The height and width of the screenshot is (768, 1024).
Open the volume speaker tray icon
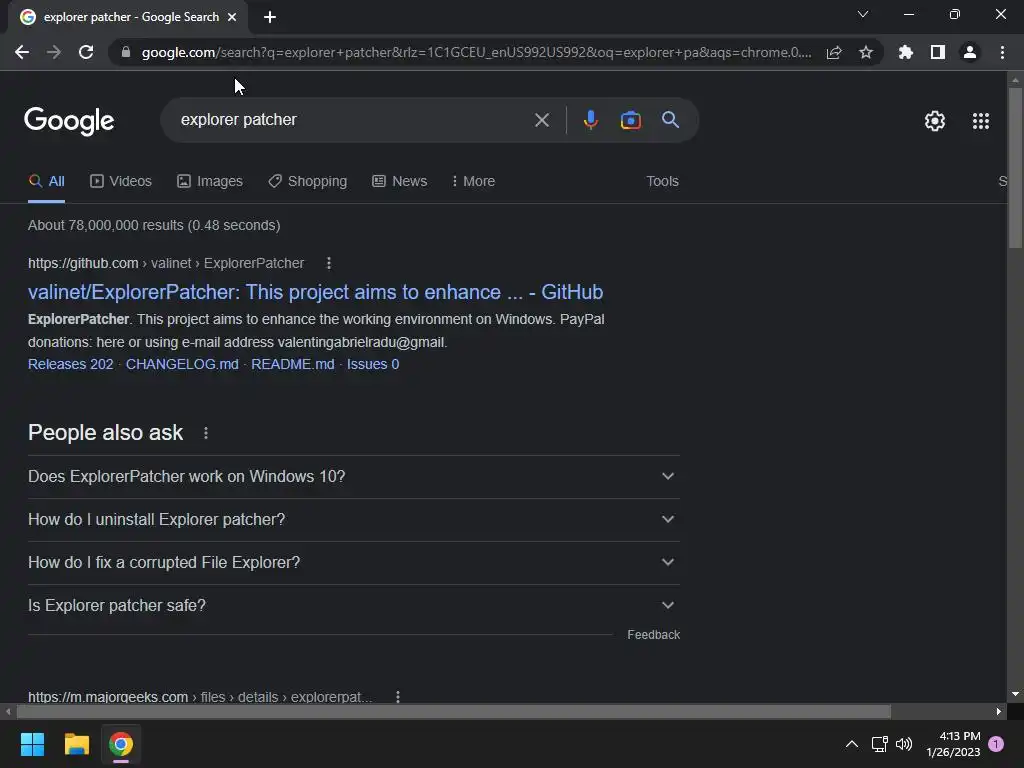(x=904, y=744)
